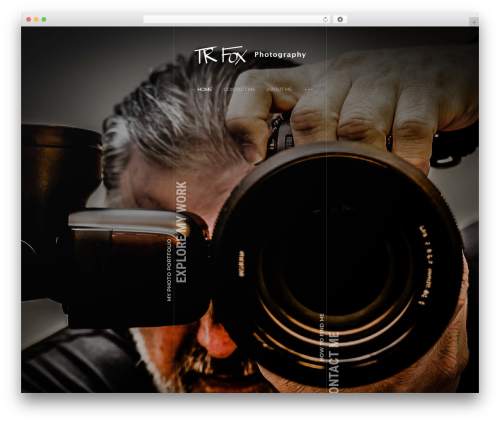
Task: Click the vertical Contact Me panel heading
Action: [334, 361]
